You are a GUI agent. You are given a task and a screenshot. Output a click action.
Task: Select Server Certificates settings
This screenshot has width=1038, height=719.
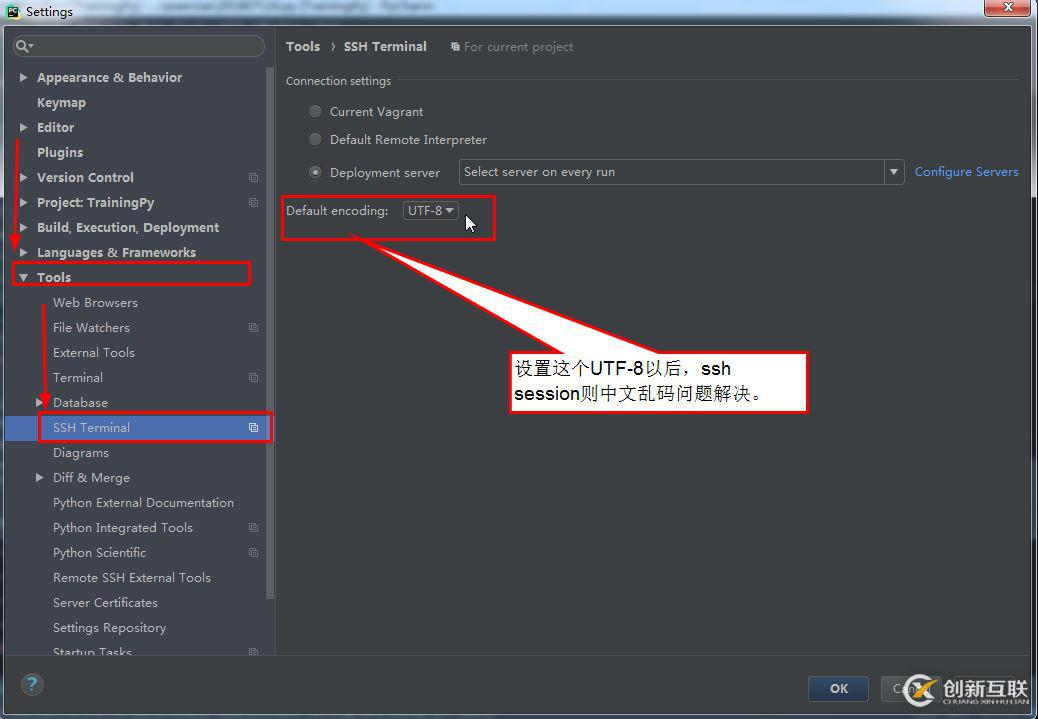coord(105,602)
